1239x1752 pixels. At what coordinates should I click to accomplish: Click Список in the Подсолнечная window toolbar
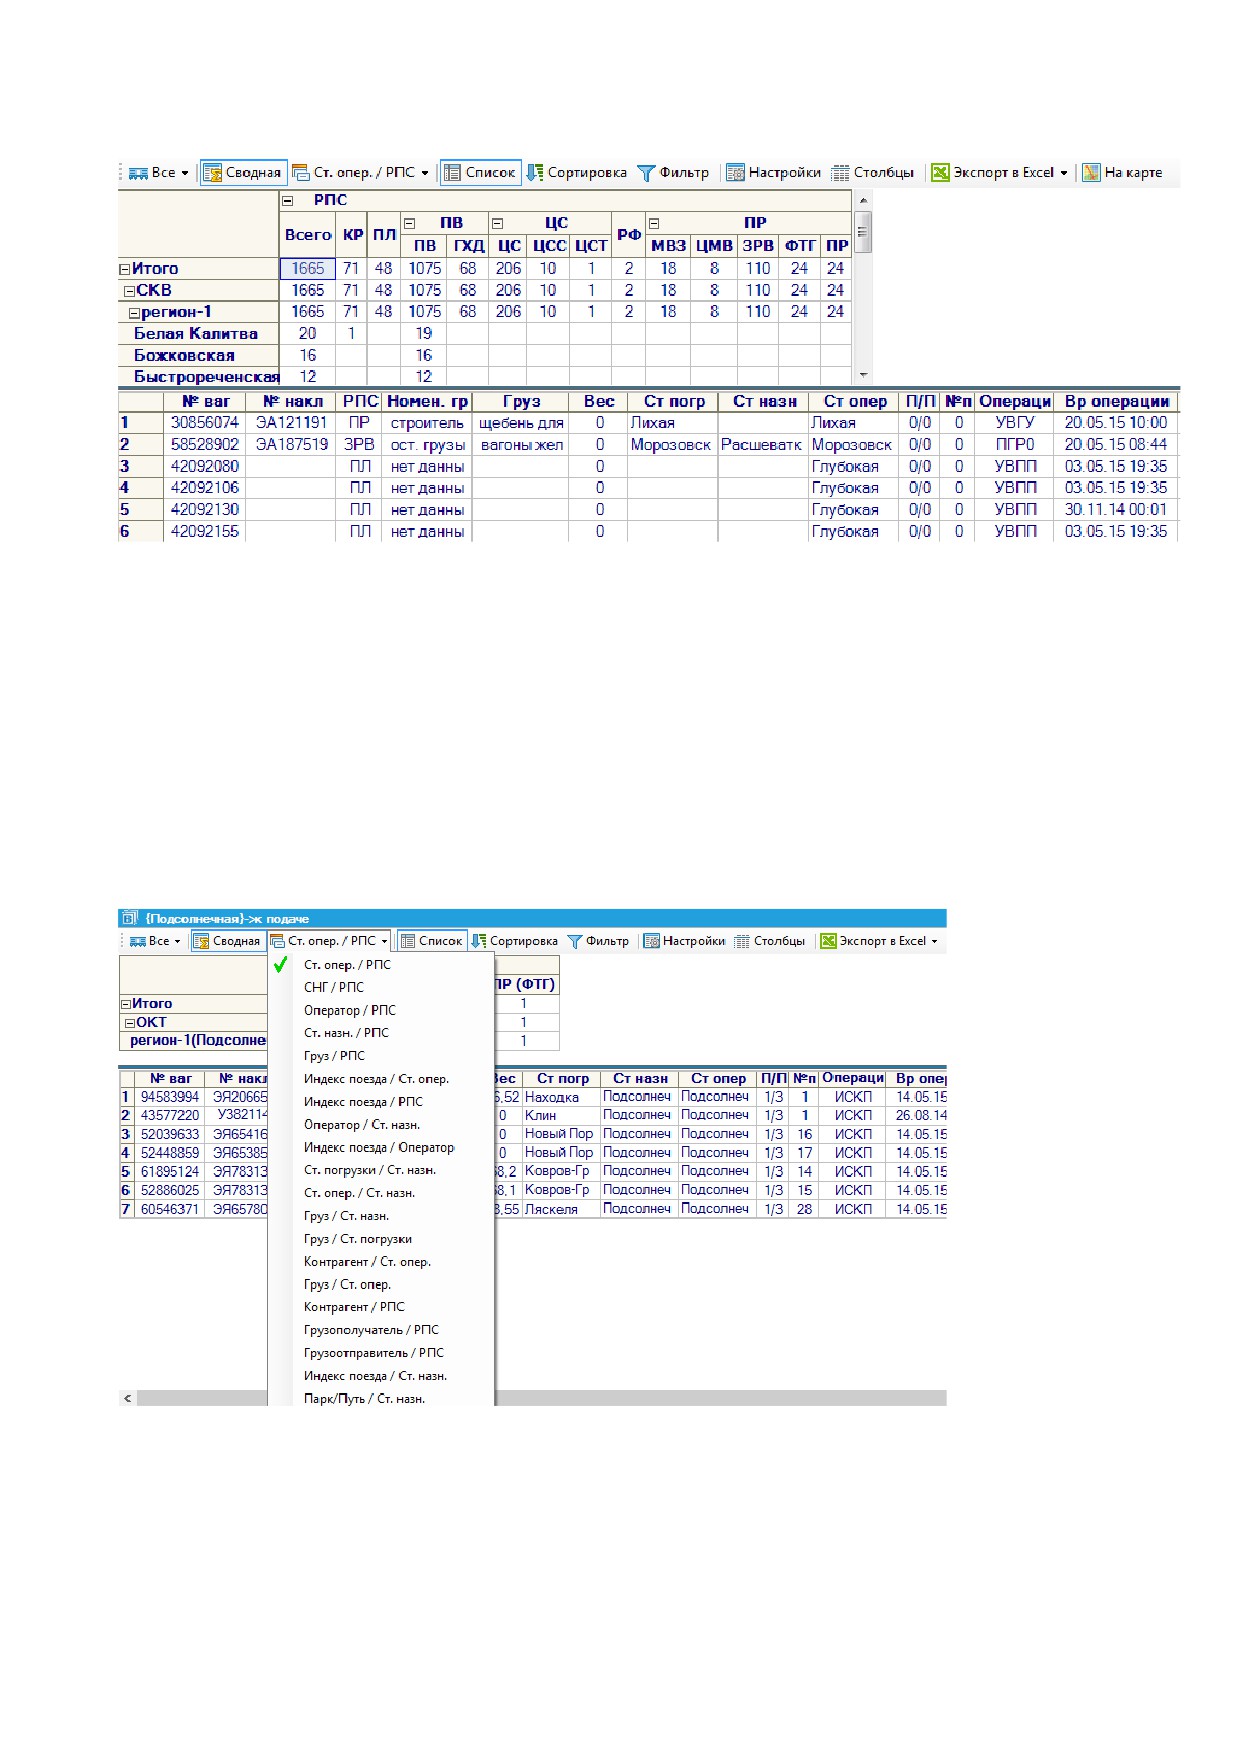tap(431, 941)
